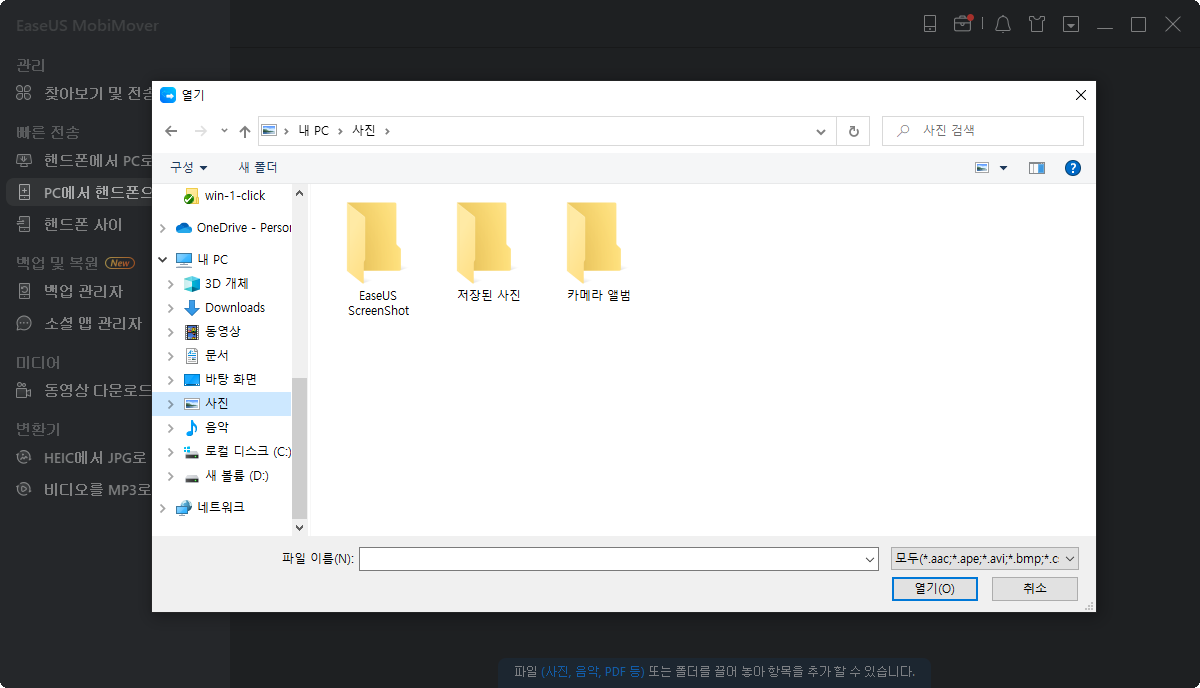Open the view options dropdown arrow
Viewport: 1200px width, 688px height.
pyautogui.click(x=1004, y=168)
